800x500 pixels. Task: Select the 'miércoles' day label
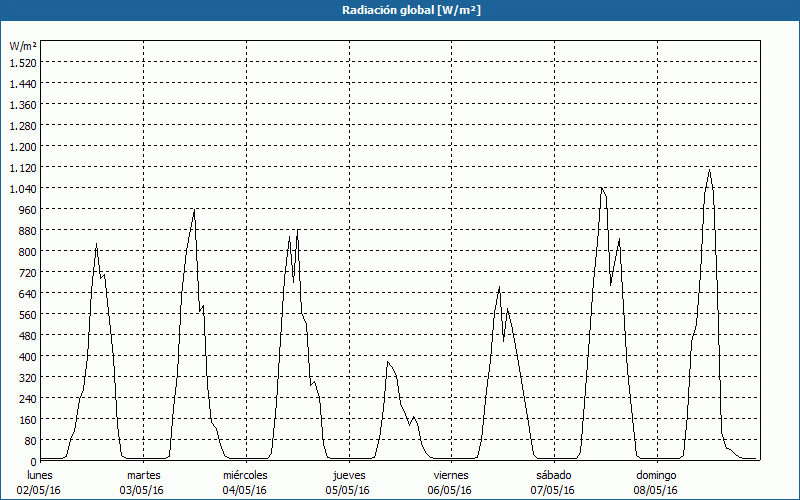(x=245, y=475)
